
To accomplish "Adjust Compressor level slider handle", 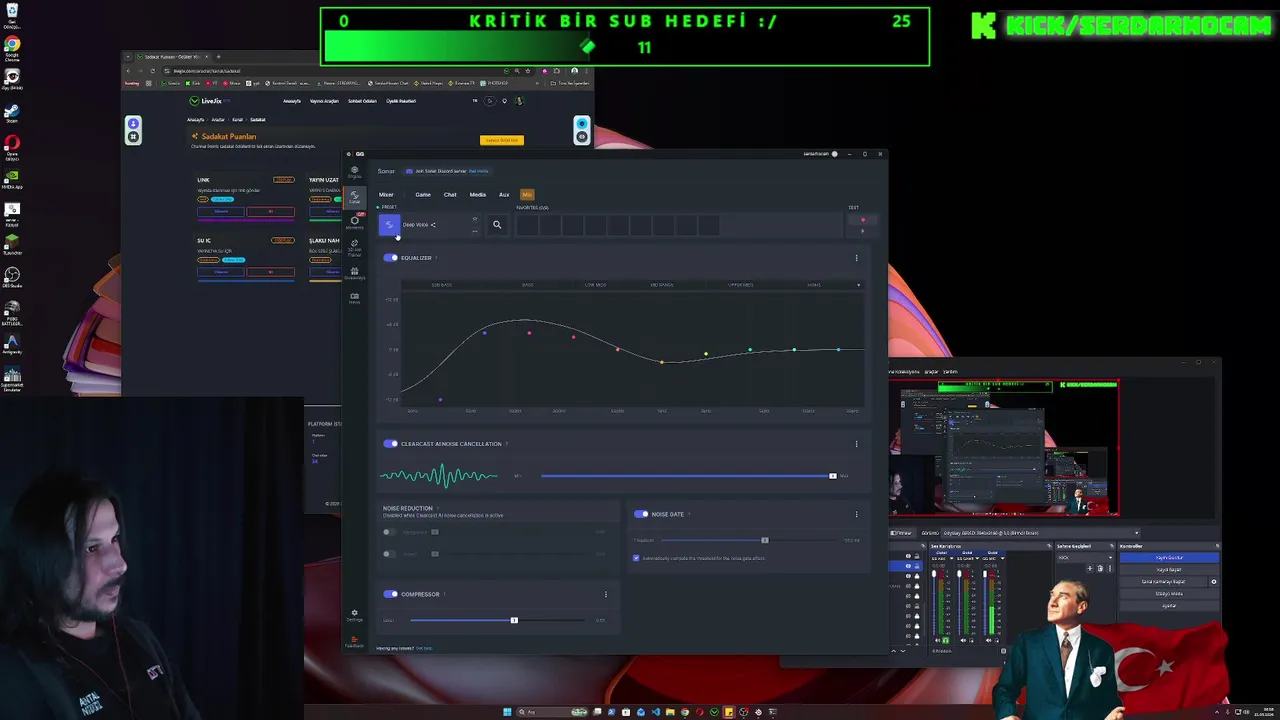I will (x=514, y=620).
